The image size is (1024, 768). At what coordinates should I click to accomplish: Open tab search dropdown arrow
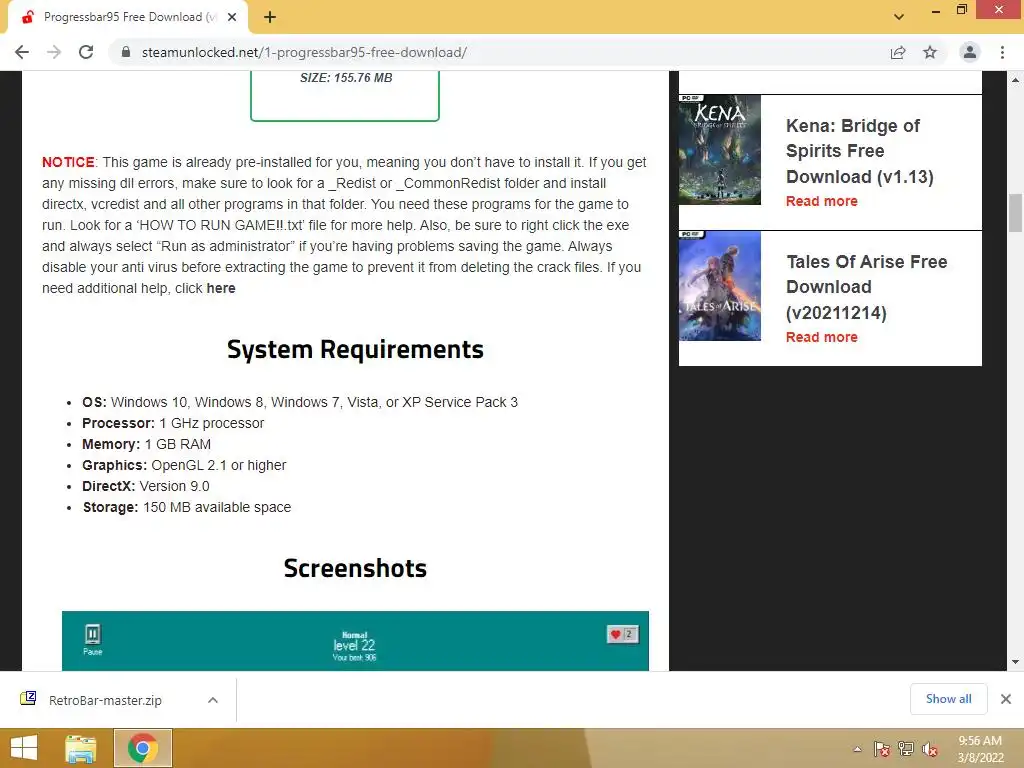pos(899,17)
